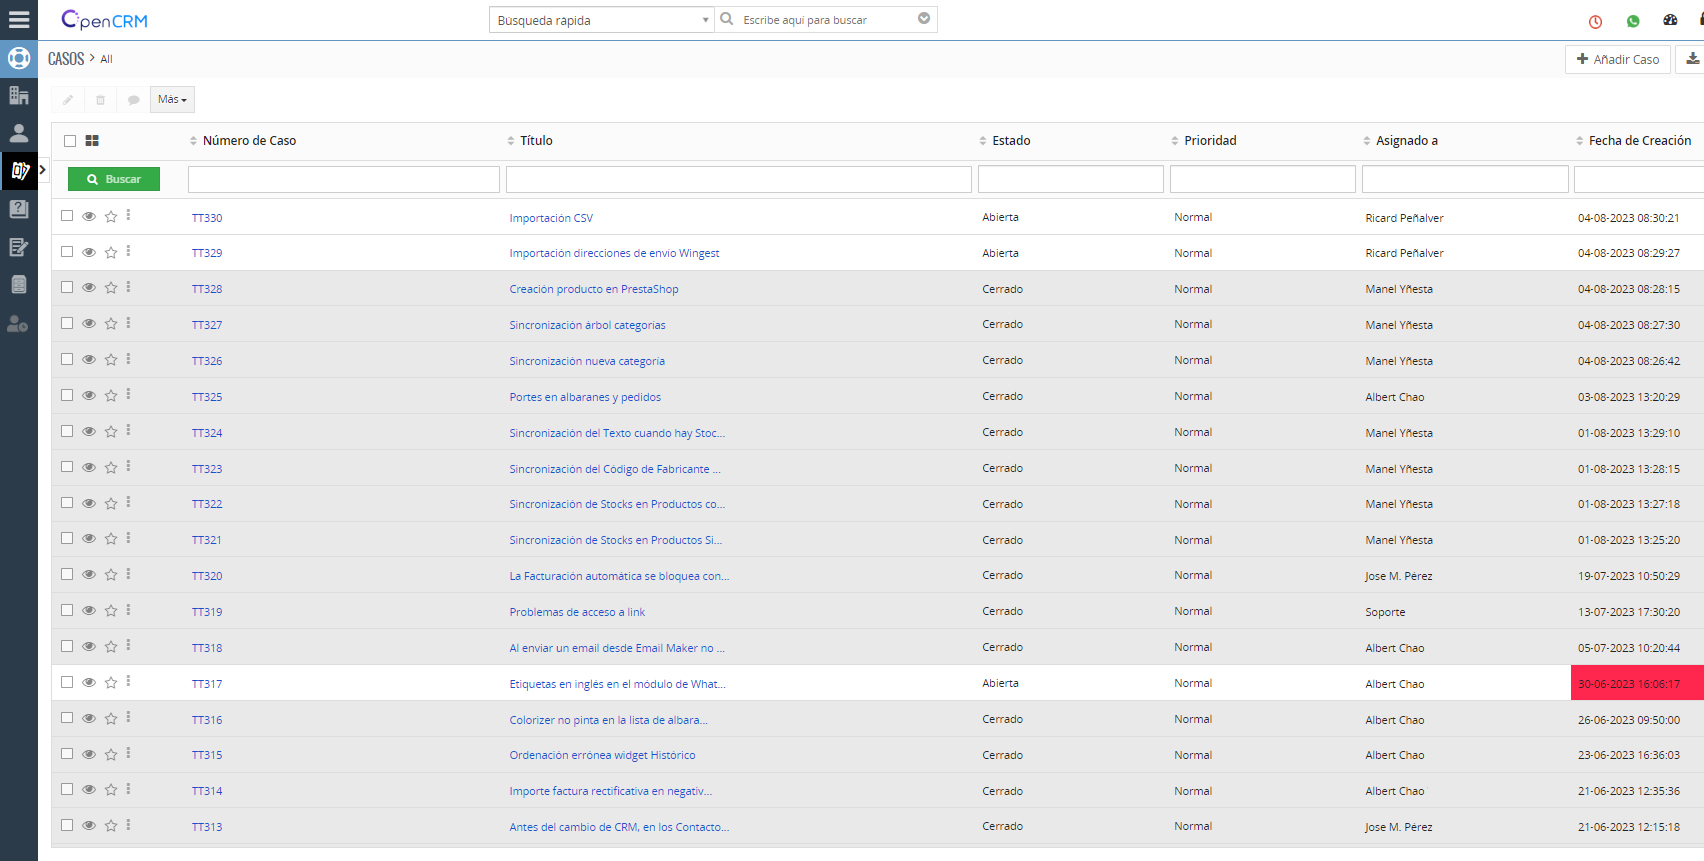The image size is (1704, 861).
Task: Open row options for TT324
Action: (x=129, y=431)
